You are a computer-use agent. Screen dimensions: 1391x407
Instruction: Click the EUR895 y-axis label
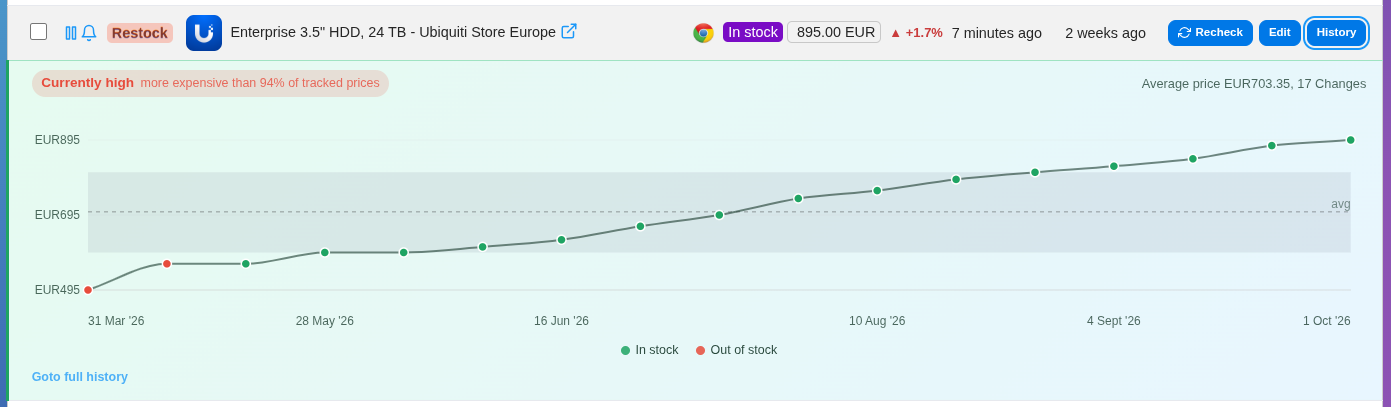[57, 140]
